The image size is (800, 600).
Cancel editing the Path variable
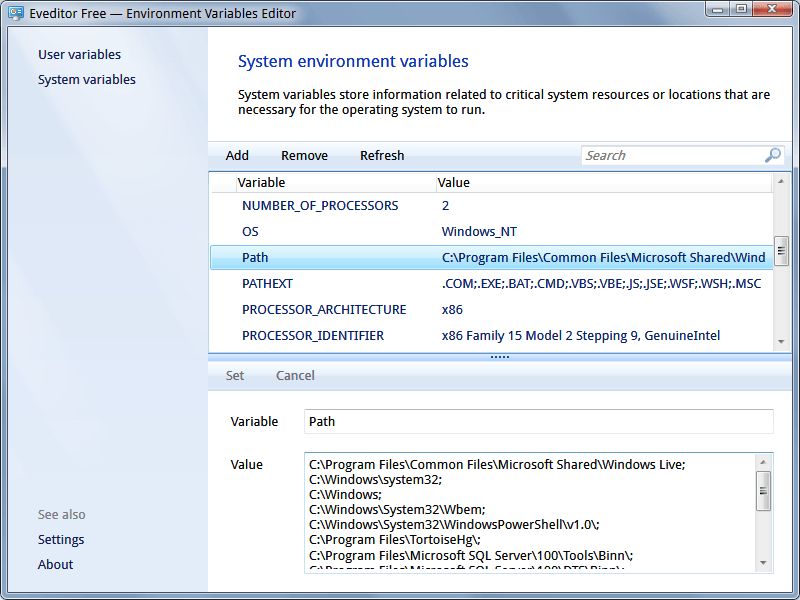click(x=295, y=375)
